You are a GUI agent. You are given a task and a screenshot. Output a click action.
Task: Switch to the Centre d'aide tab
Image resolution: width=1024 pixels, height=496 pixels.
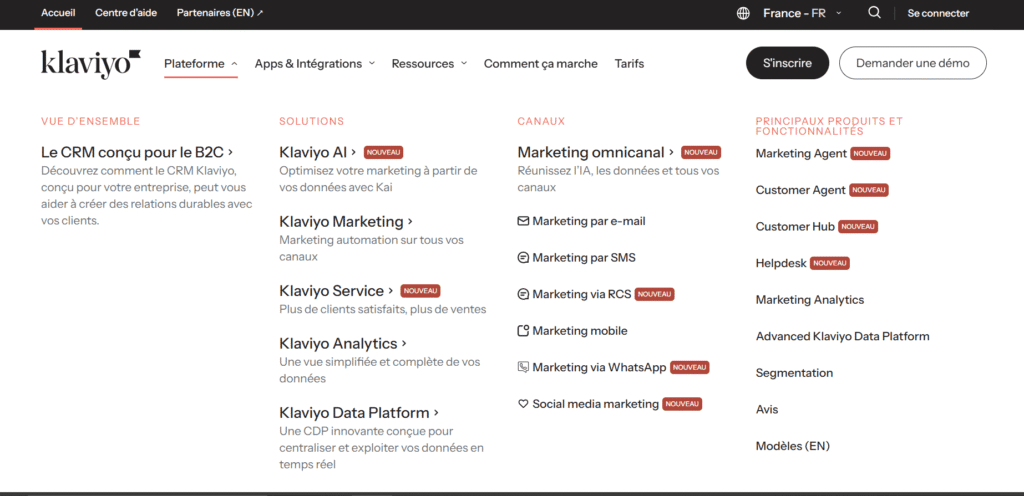tap(126, 13)
